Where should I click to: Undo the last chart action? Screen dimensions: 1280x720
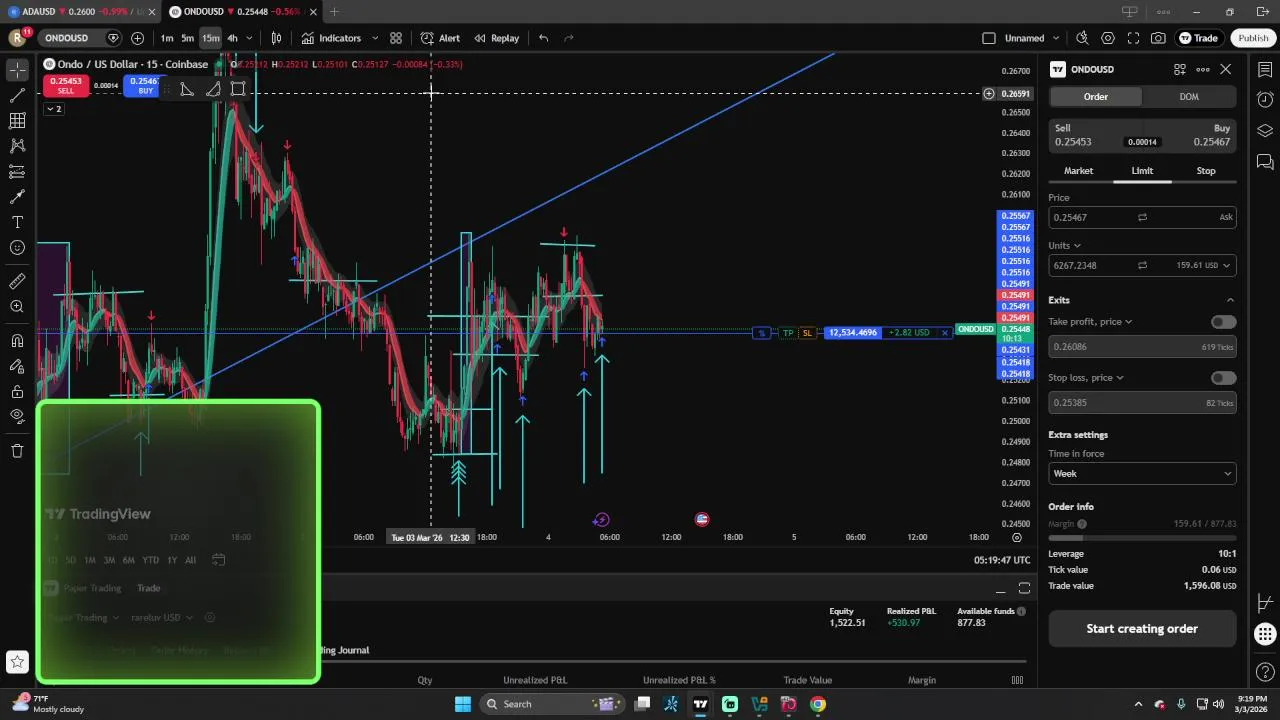click(543, 38)
